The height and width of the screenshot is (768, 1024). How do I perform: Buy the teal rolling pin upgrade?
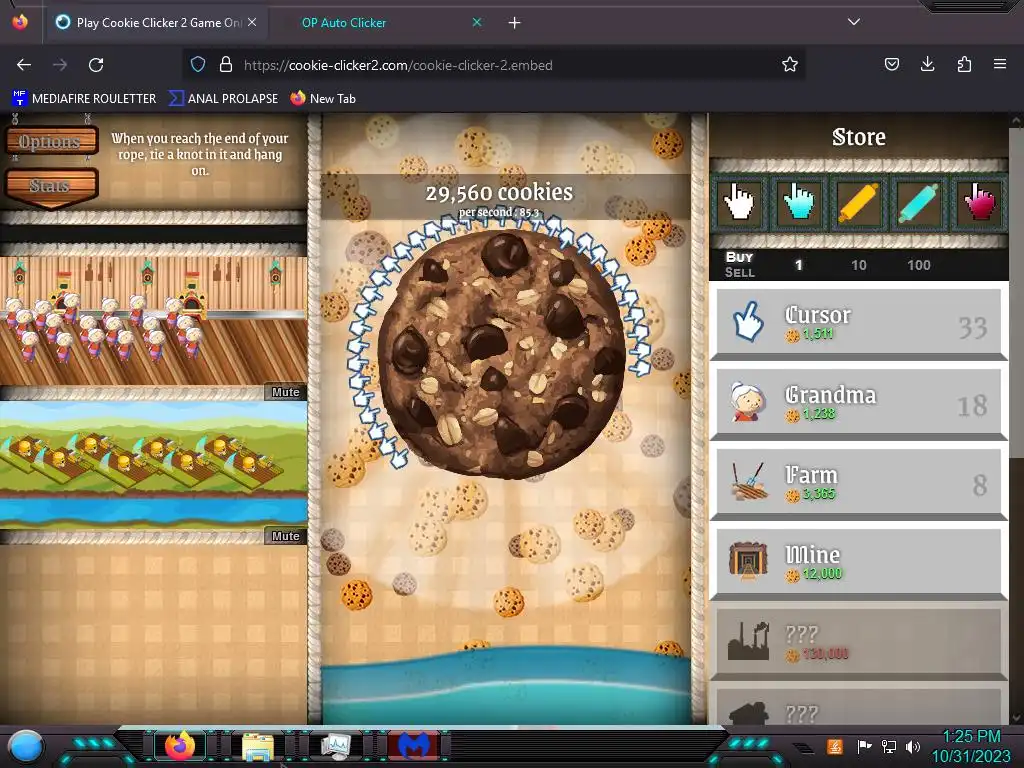click(x=918, y=202)
